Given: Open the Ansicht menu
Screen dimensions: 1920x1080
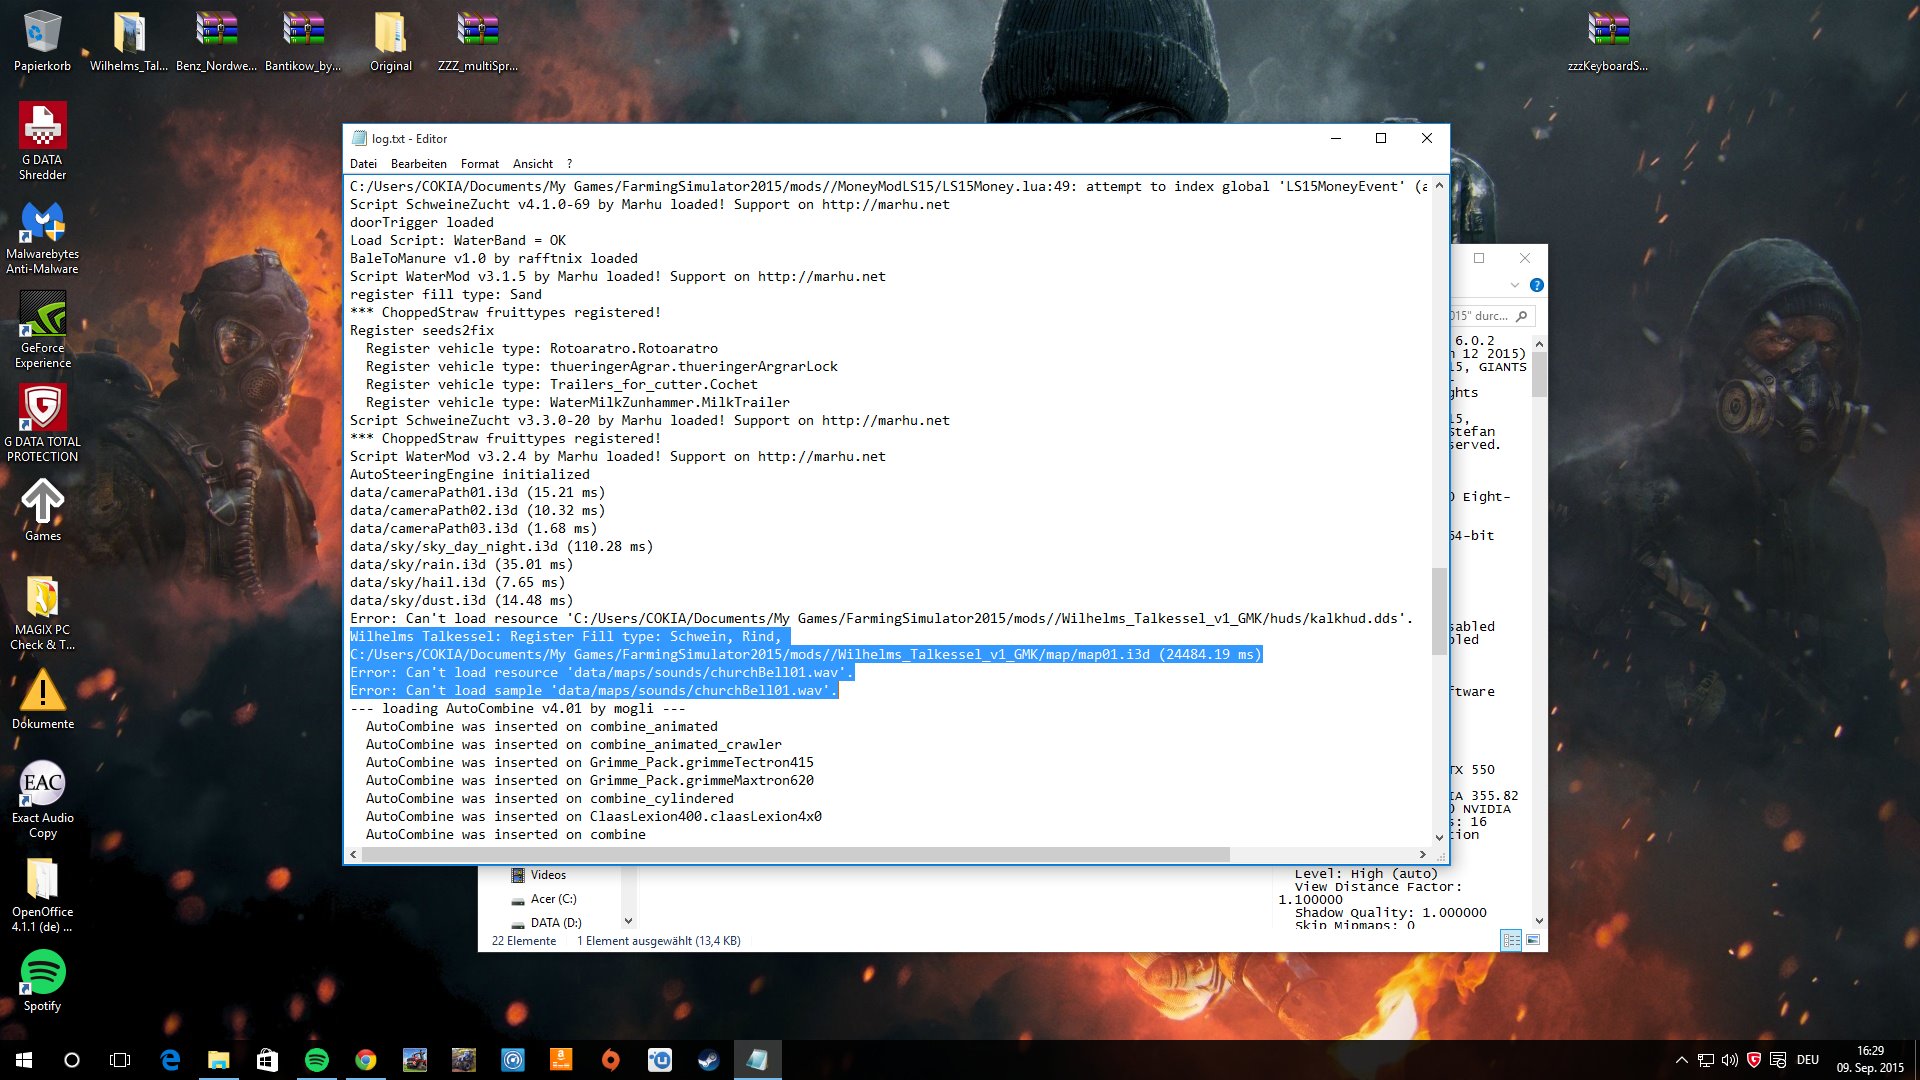Looking at the screenshot, I should click(x=532, y=164).
